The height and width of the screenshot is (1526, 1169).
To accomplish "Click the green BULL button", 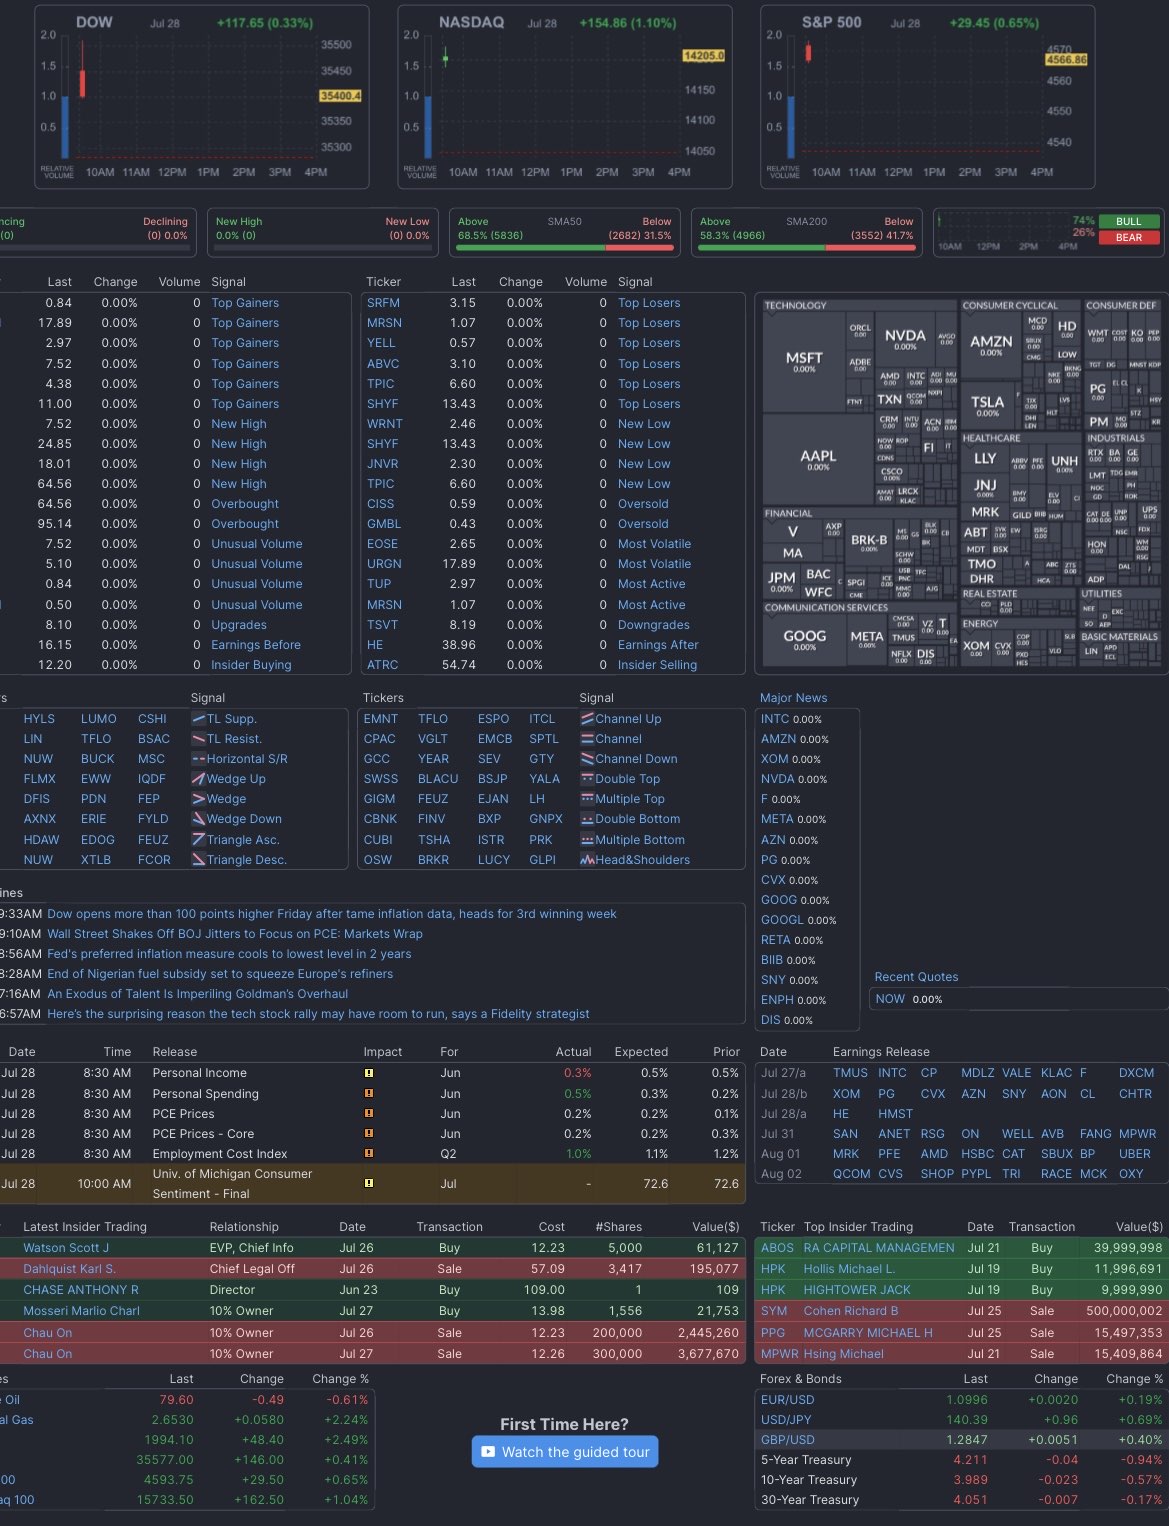I will (1129, 222).
